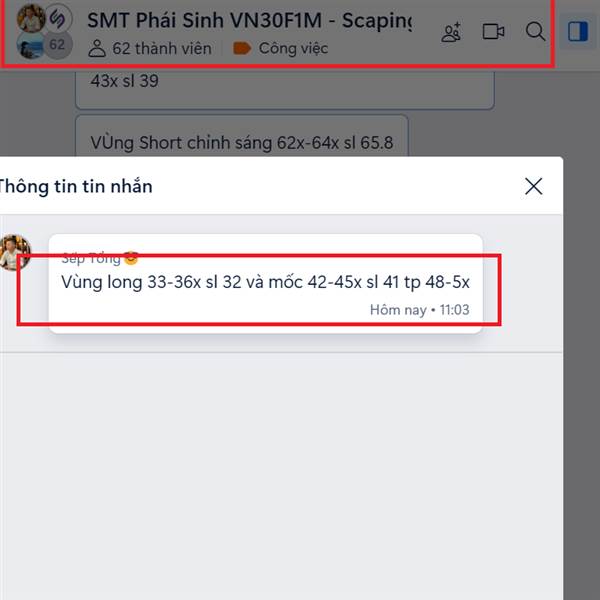This screenshot has height=600, width=600.
Task: Click the emoji next to Sếp Tổng
Action: [x=131, y=258]
